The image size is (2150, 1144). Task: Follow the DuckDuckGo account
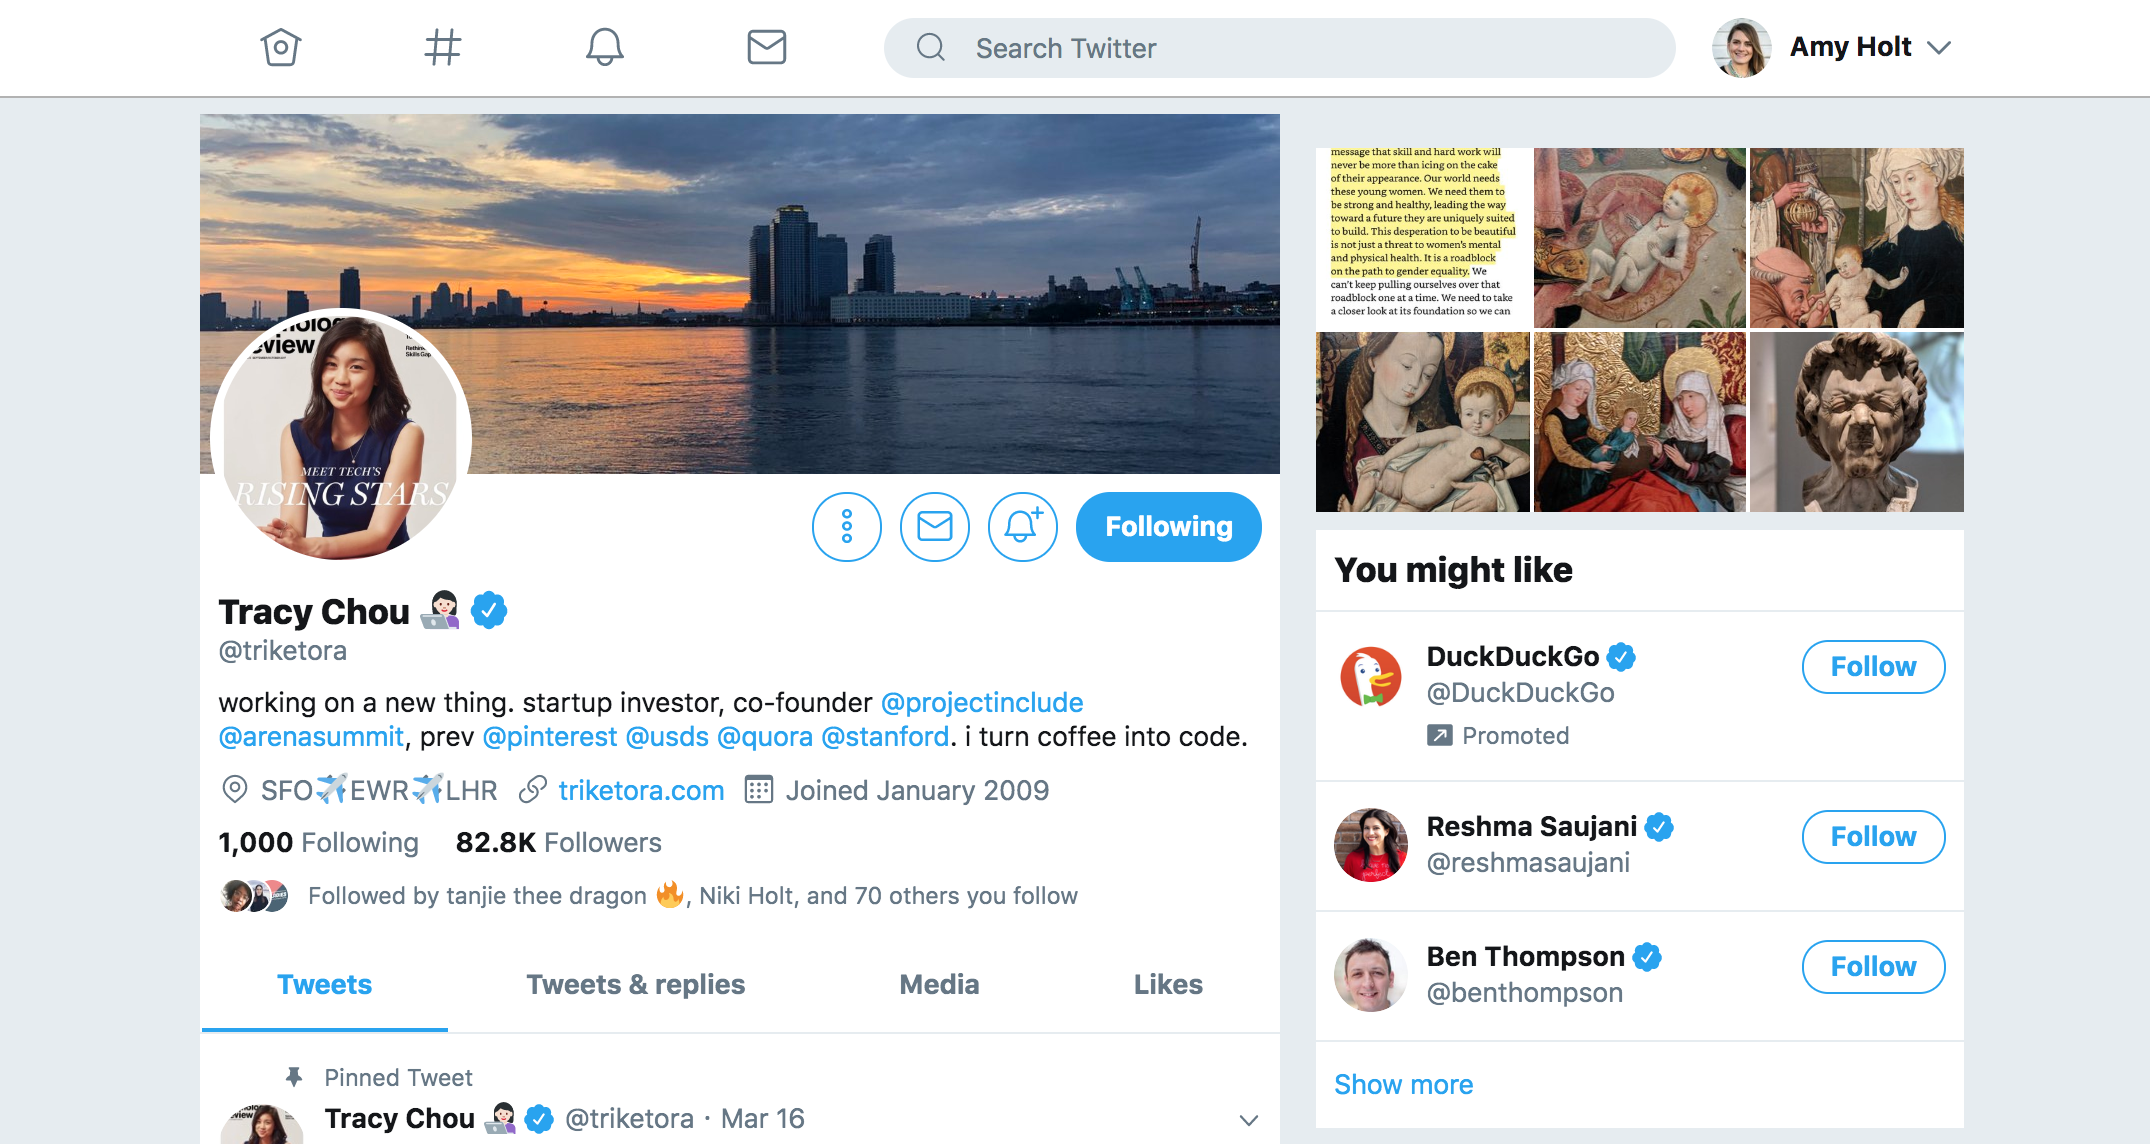coord(1872,666)
